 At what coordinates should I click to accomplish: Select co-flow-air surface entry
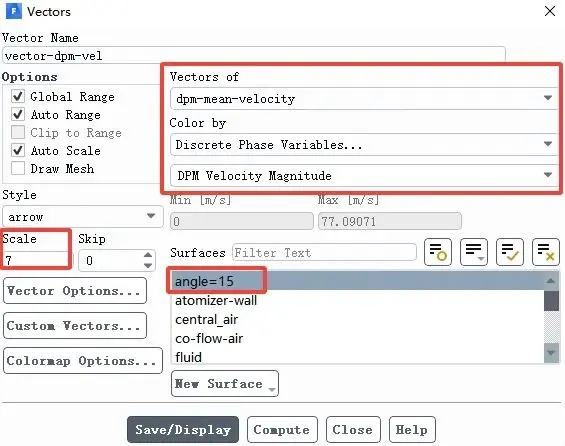point(209,338)
